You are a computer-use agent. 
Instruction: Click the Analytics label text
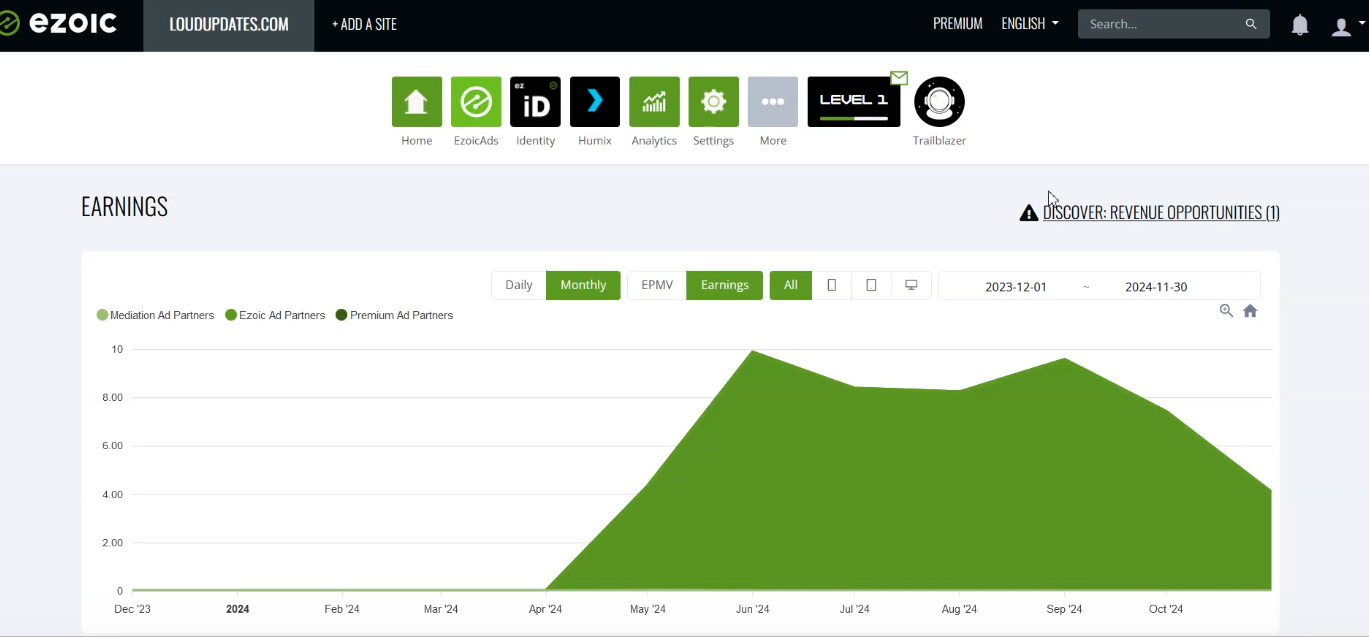(654, 141)
